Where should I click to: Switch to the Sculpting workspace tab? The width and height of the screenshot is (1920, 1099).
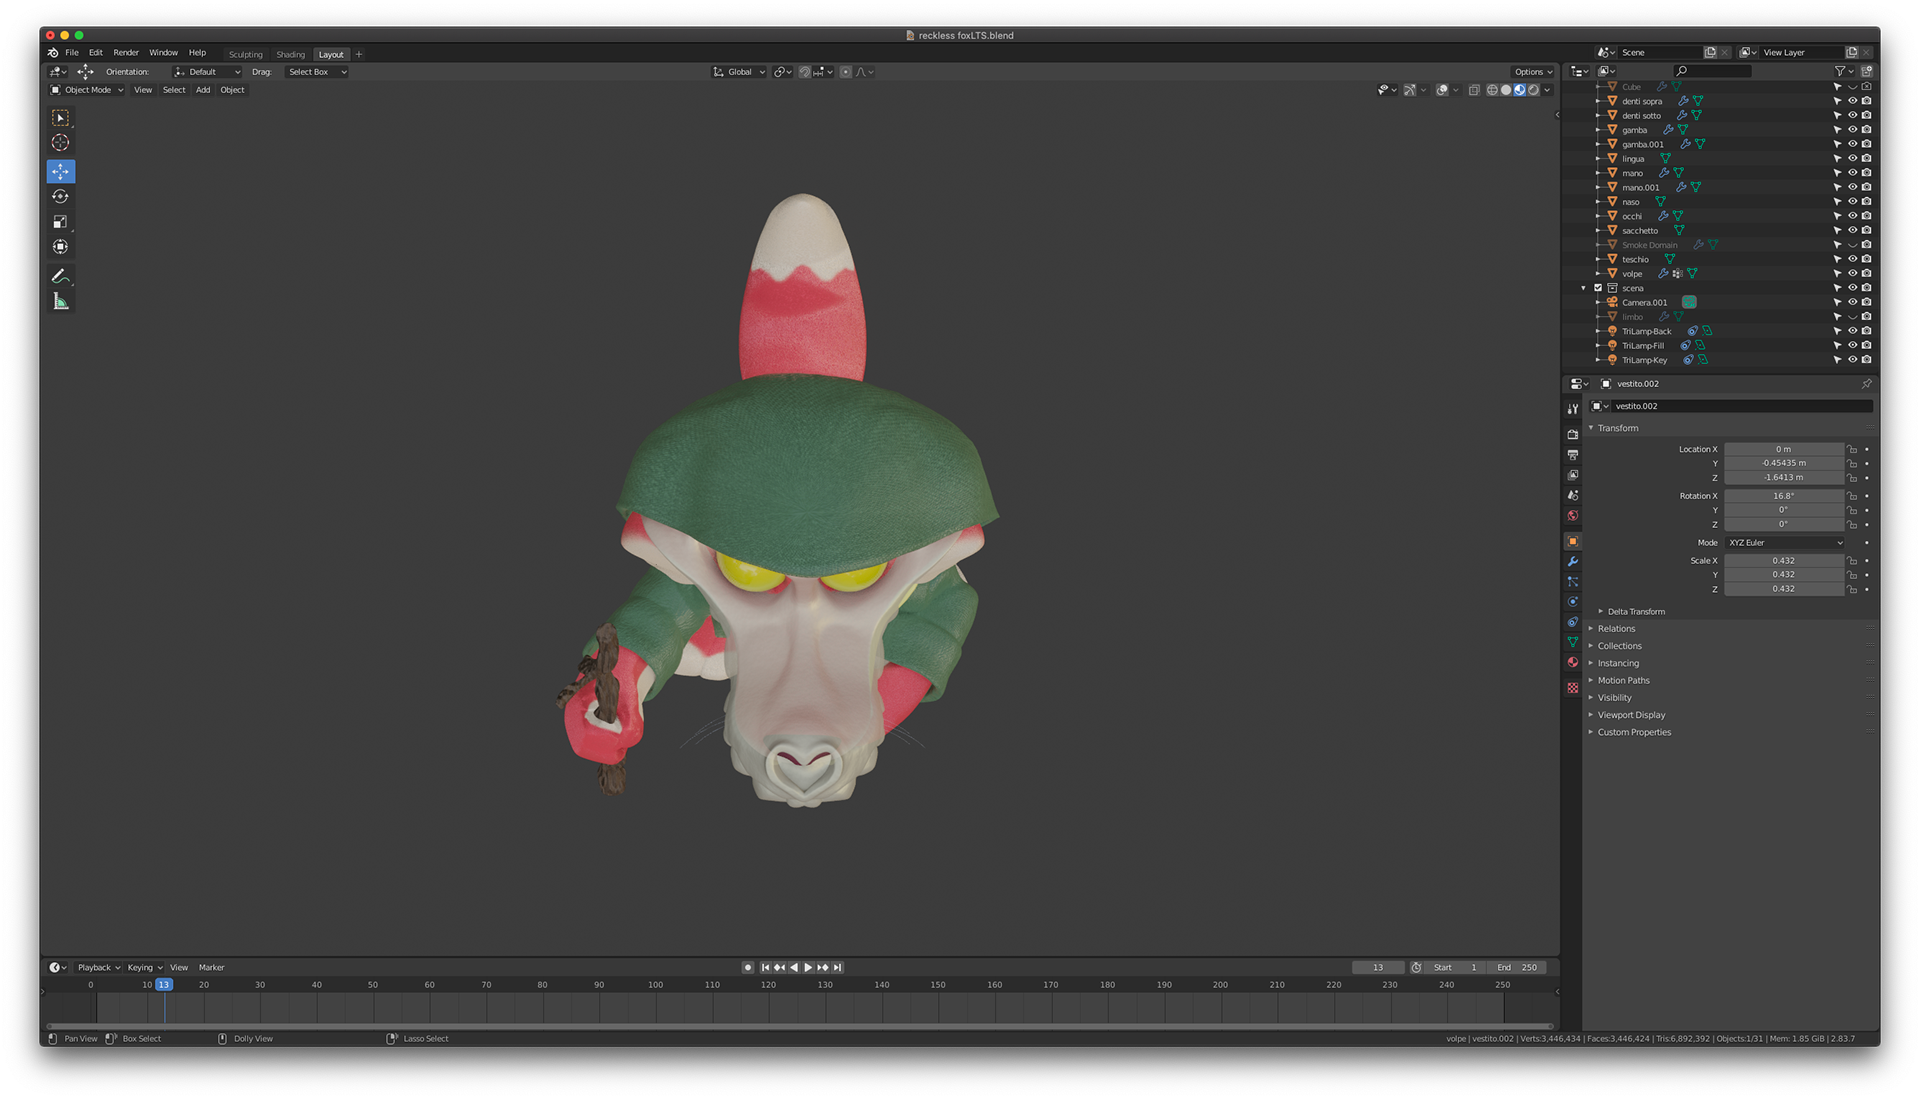click(245, 55)
